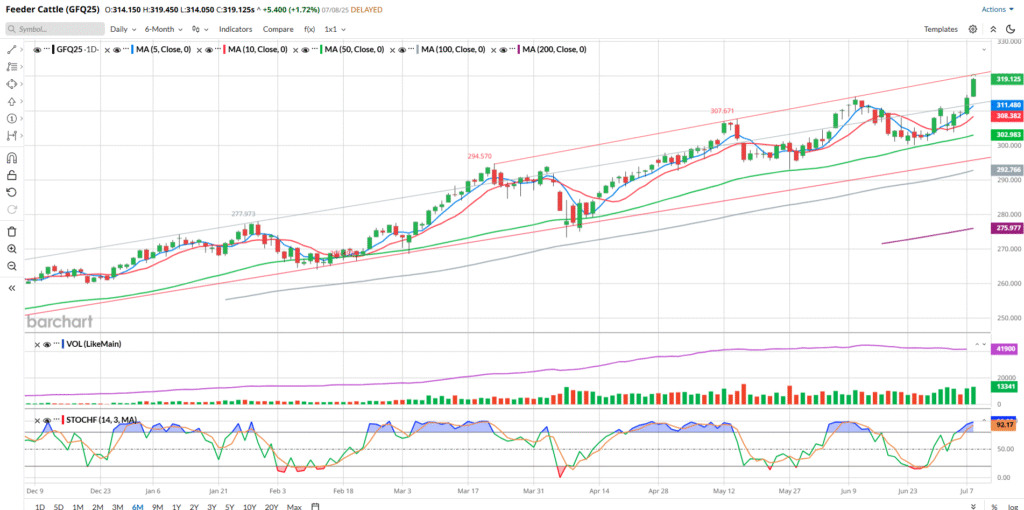Click the Templates button
Viewport: 1024px width, 510px height.
(940, 30)
